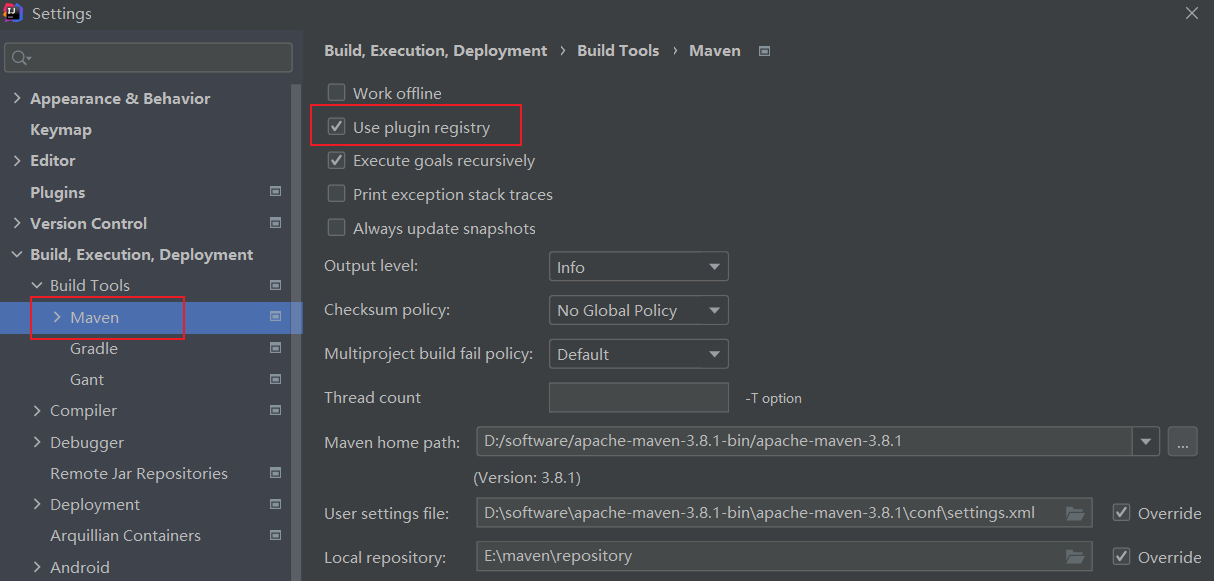
Task: Click the browse folder icon for User settings file
Action: 1076,512
